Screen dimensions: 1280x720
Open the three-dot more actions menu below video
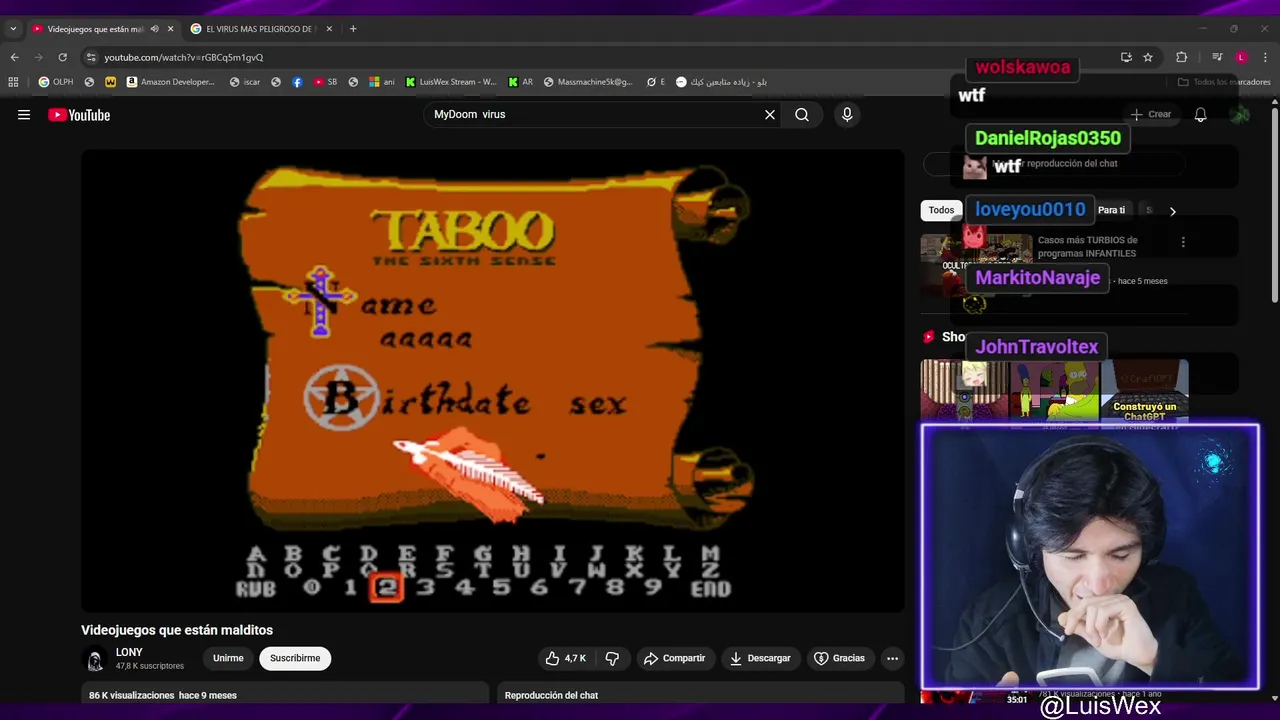(892, 658)
